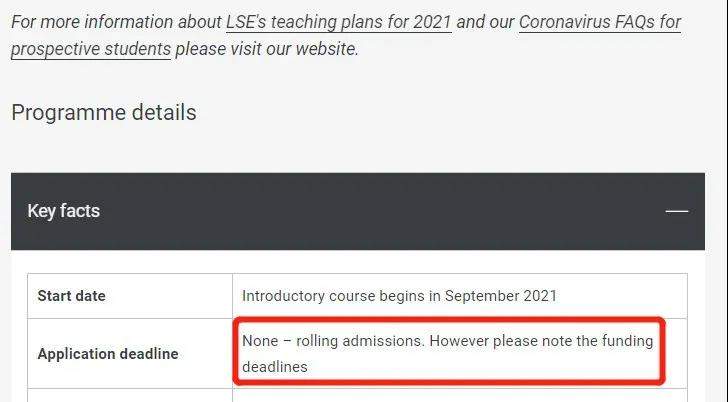Screen dimensions: 728x402
Task: Click the "None – rolling admissions" text
Action: [x=334, y=341]
